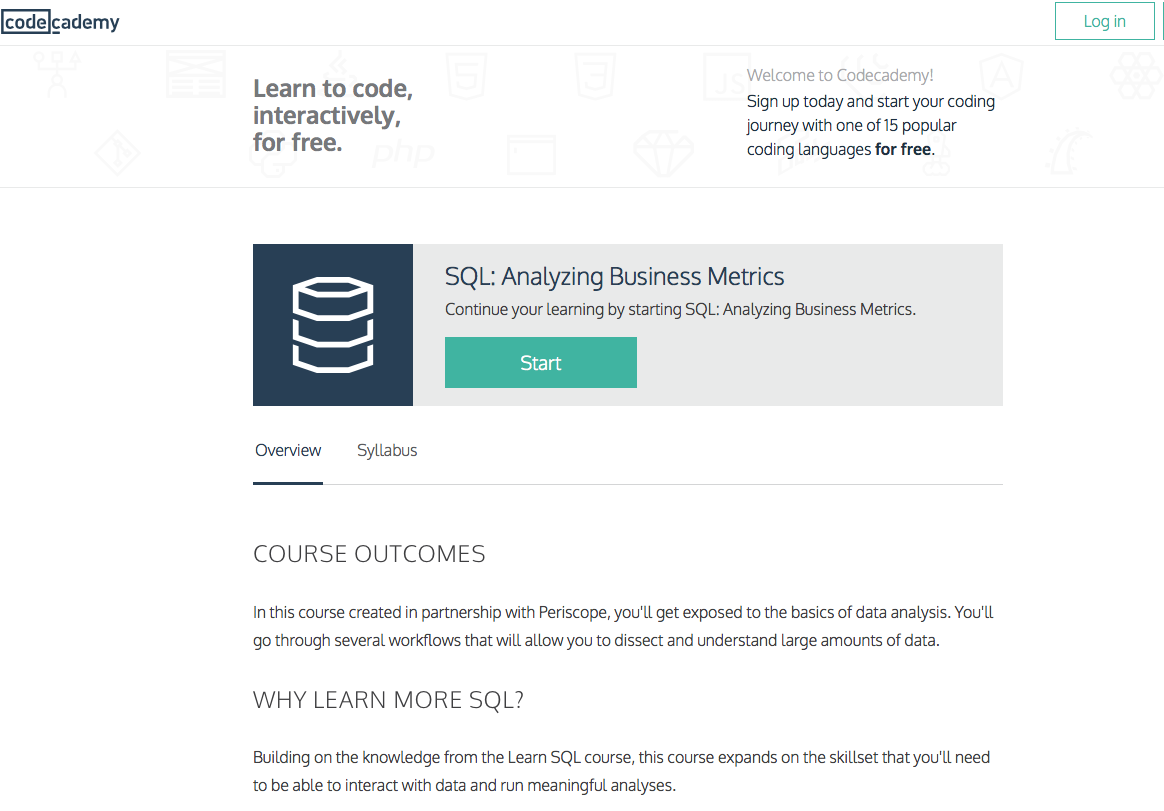Viewport: 1164px width, 811px height.
Task: Click the faint php logo in banner
Action: pyautogui.click(x=402, y=154)
